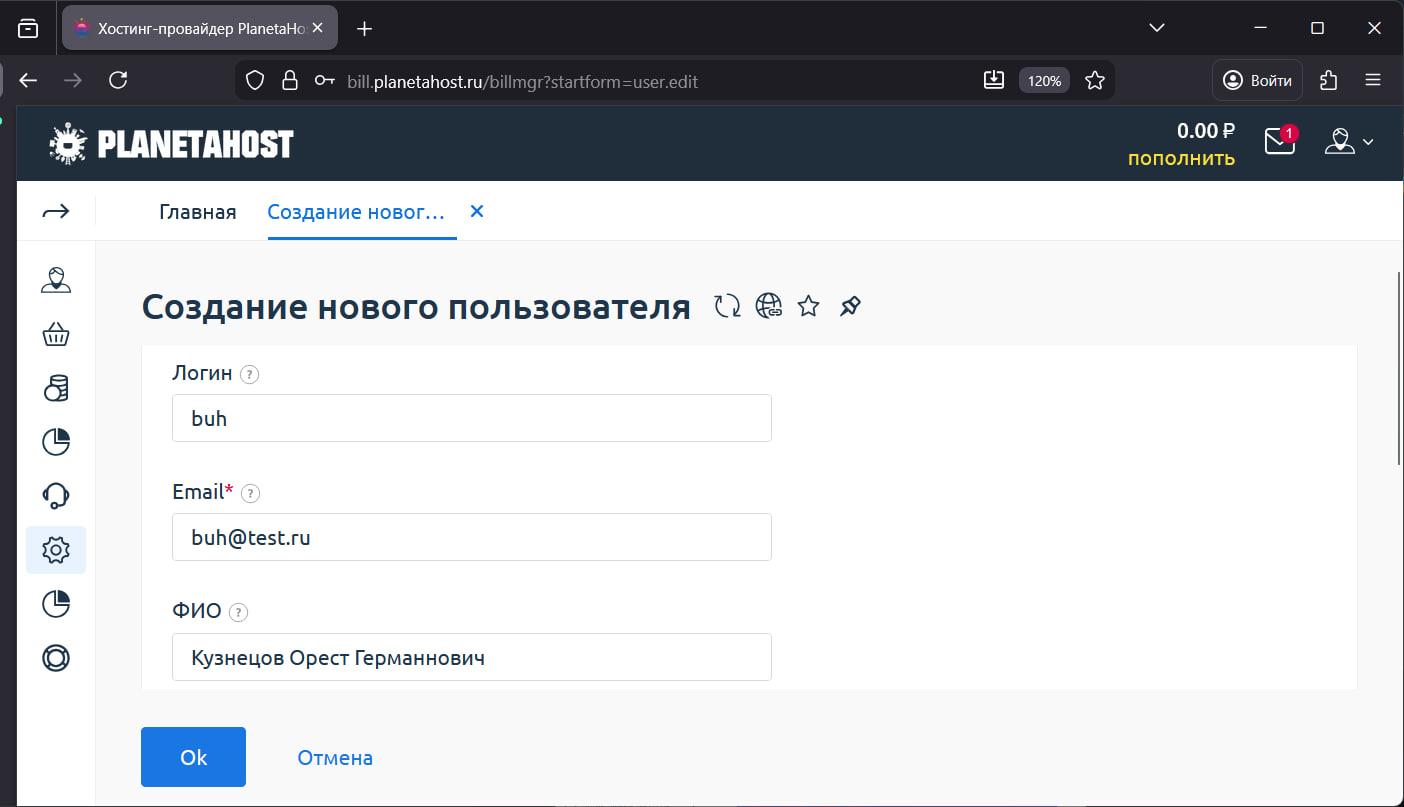The width and height of the screenshot is (1404, 807).
Task: Click inside the Логин input field
Action: click(x=471, y=418)
